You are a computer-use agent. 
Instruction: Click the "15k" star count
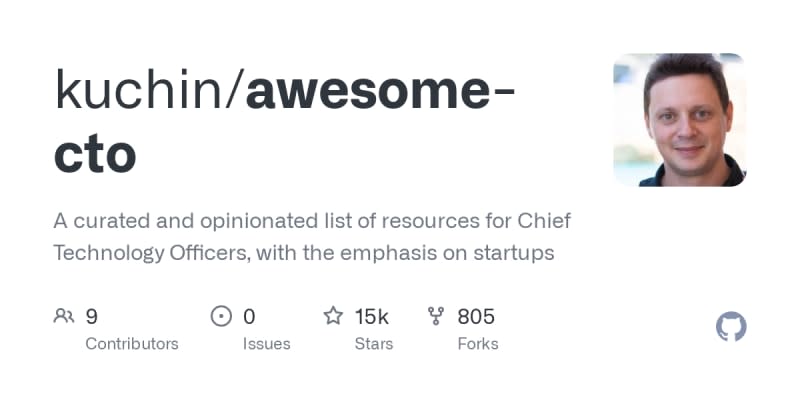[x=371, y=317]
